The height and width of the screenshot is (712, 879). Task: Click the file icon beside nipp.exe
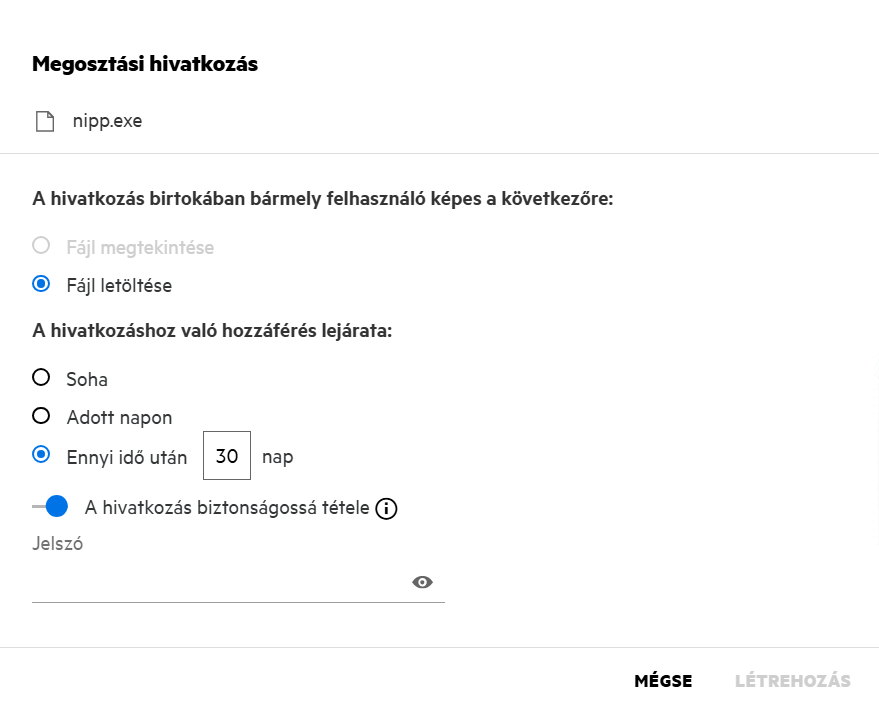[44, 122]
